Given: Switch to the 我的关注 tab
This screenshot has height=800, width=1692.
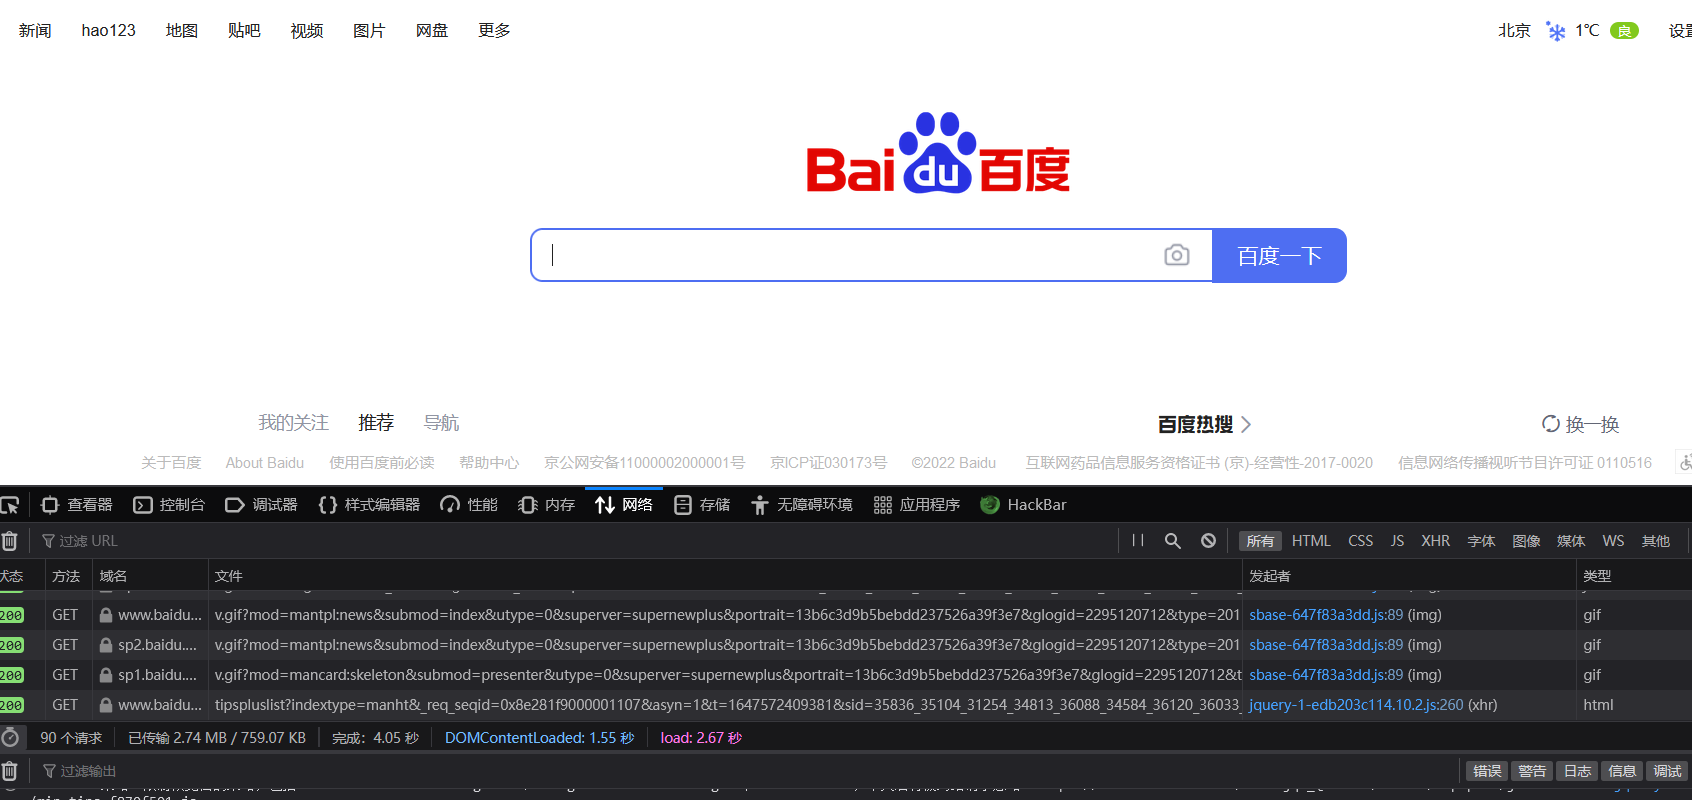Looking at the screenshot, I should (x=293, y=423).
